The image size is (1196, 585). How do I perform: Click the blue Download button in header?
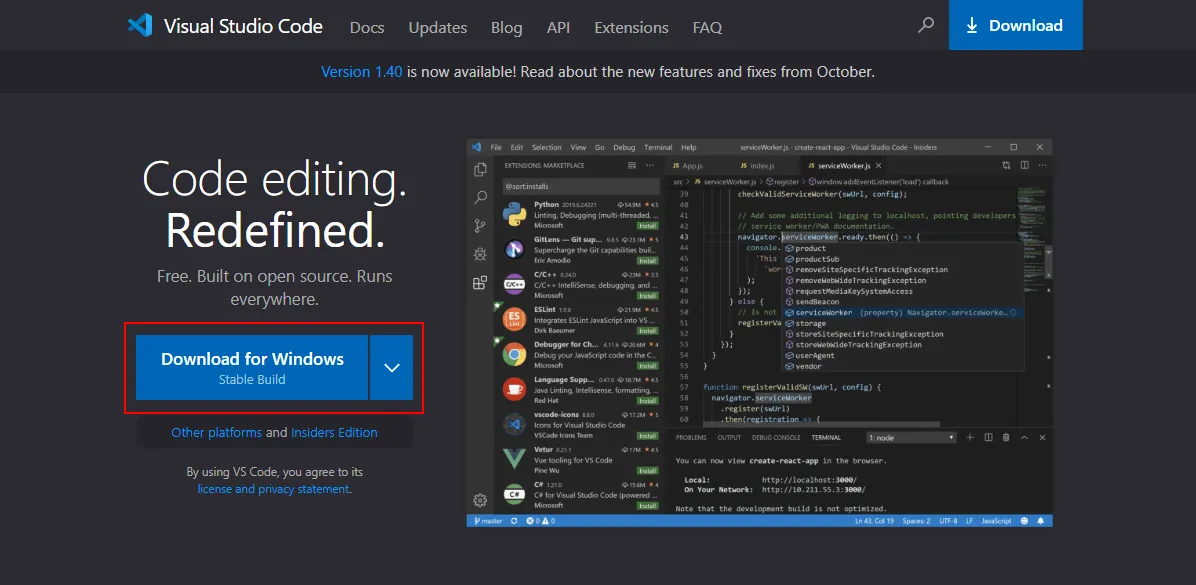[x=1016, y=25]
